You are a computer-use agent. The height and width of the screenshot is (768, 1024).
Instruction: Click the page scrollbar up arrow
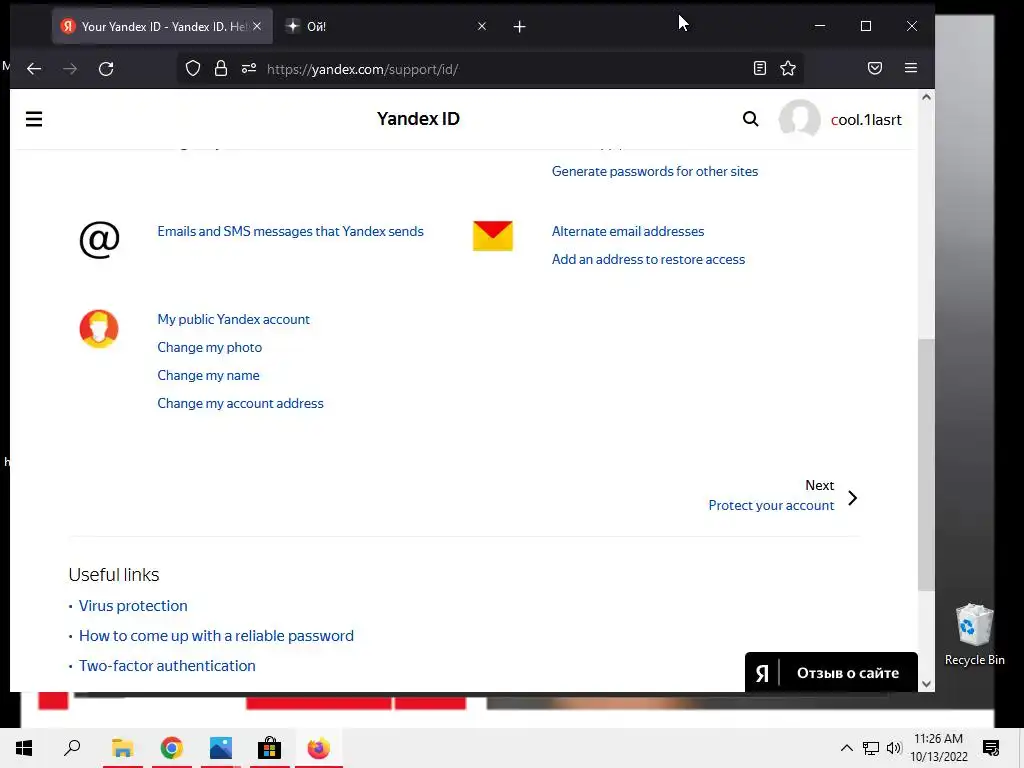926,97
